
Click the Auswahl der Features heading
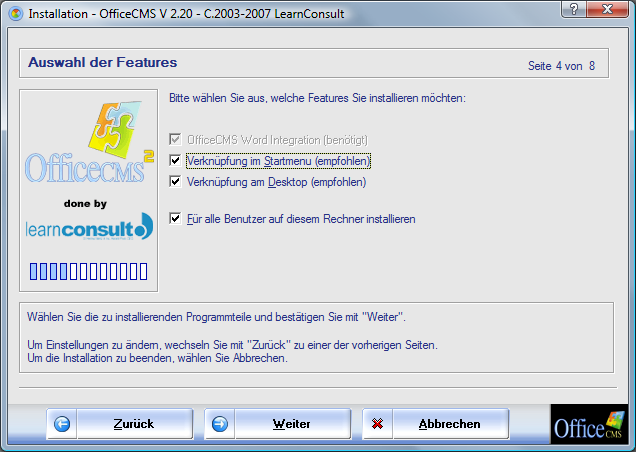point(103,62)
